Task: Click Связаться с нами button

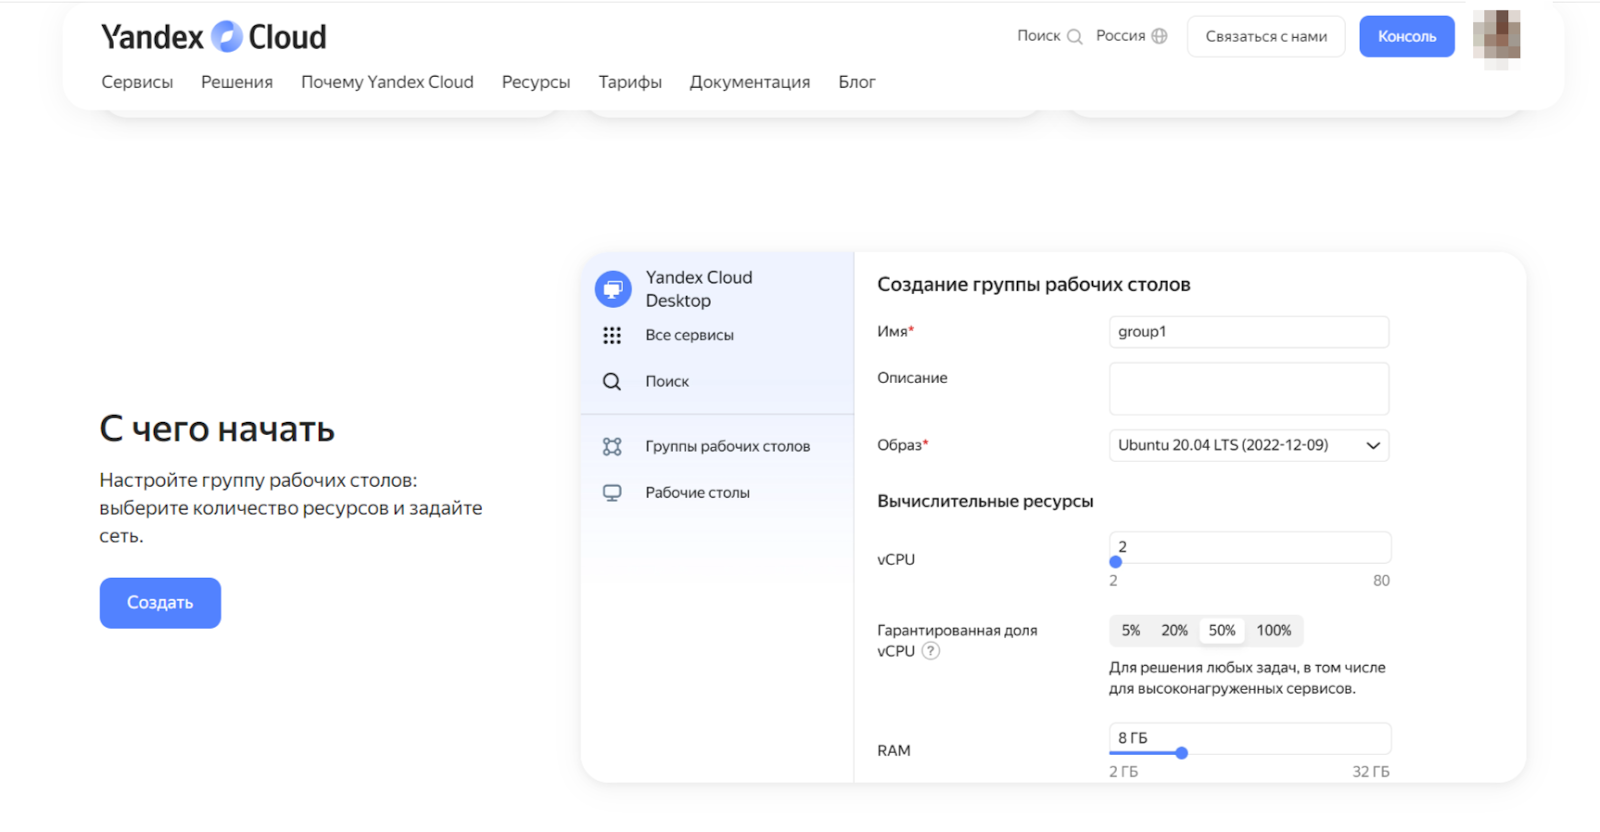Action: click(1266, 37)
